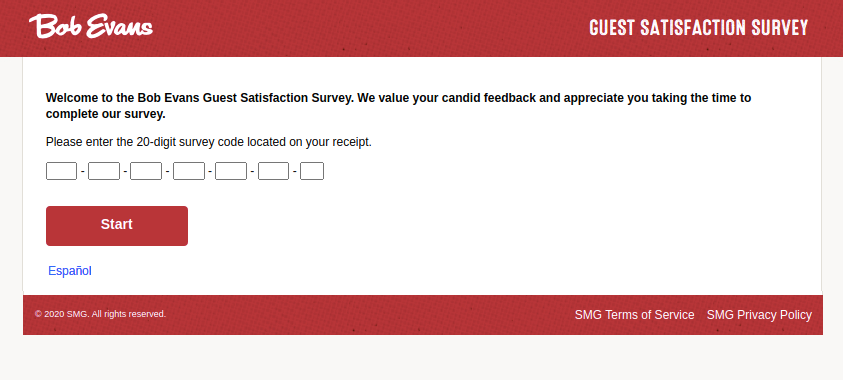
Task: Click the Bob Evans logo
Action: click(91, 26)
